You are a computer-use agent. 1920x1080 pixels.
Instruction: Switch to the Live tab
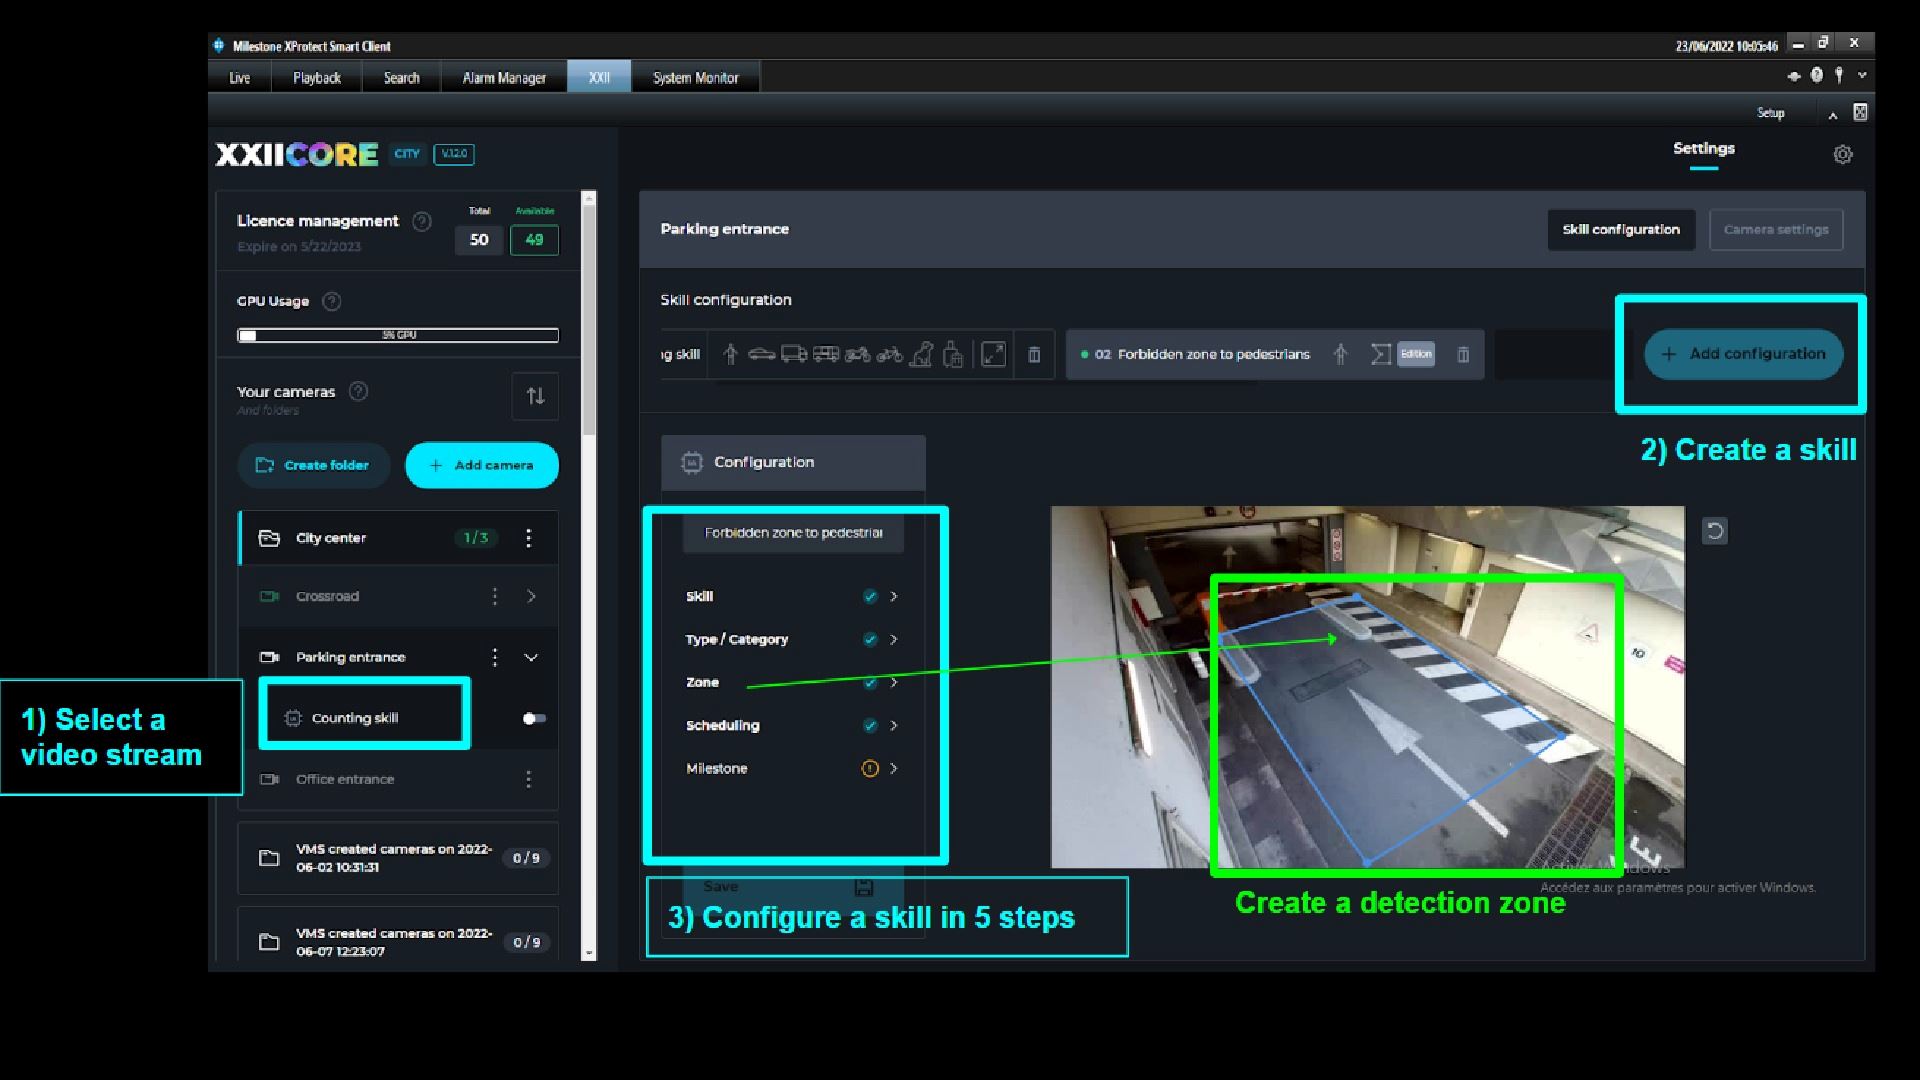click(240, 77)
